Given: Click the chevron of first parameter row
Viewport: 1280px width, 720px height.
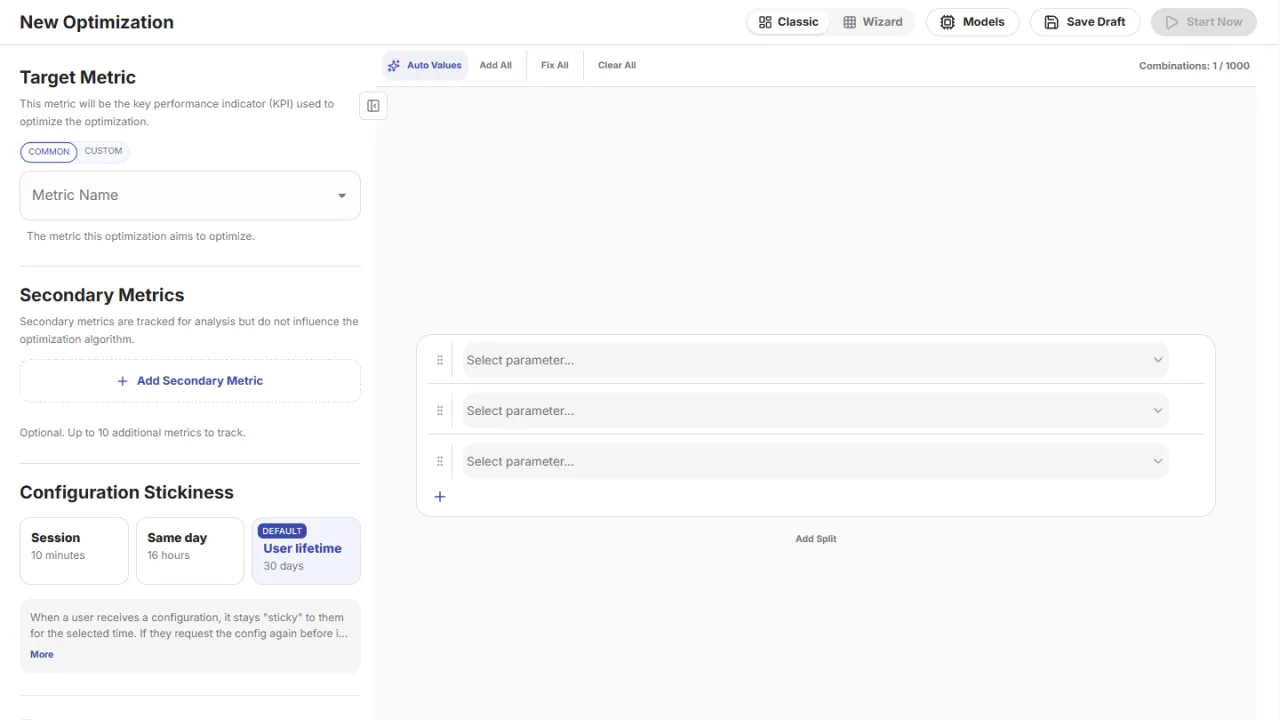Looking at the screenshot, I should click(1158, 360).
